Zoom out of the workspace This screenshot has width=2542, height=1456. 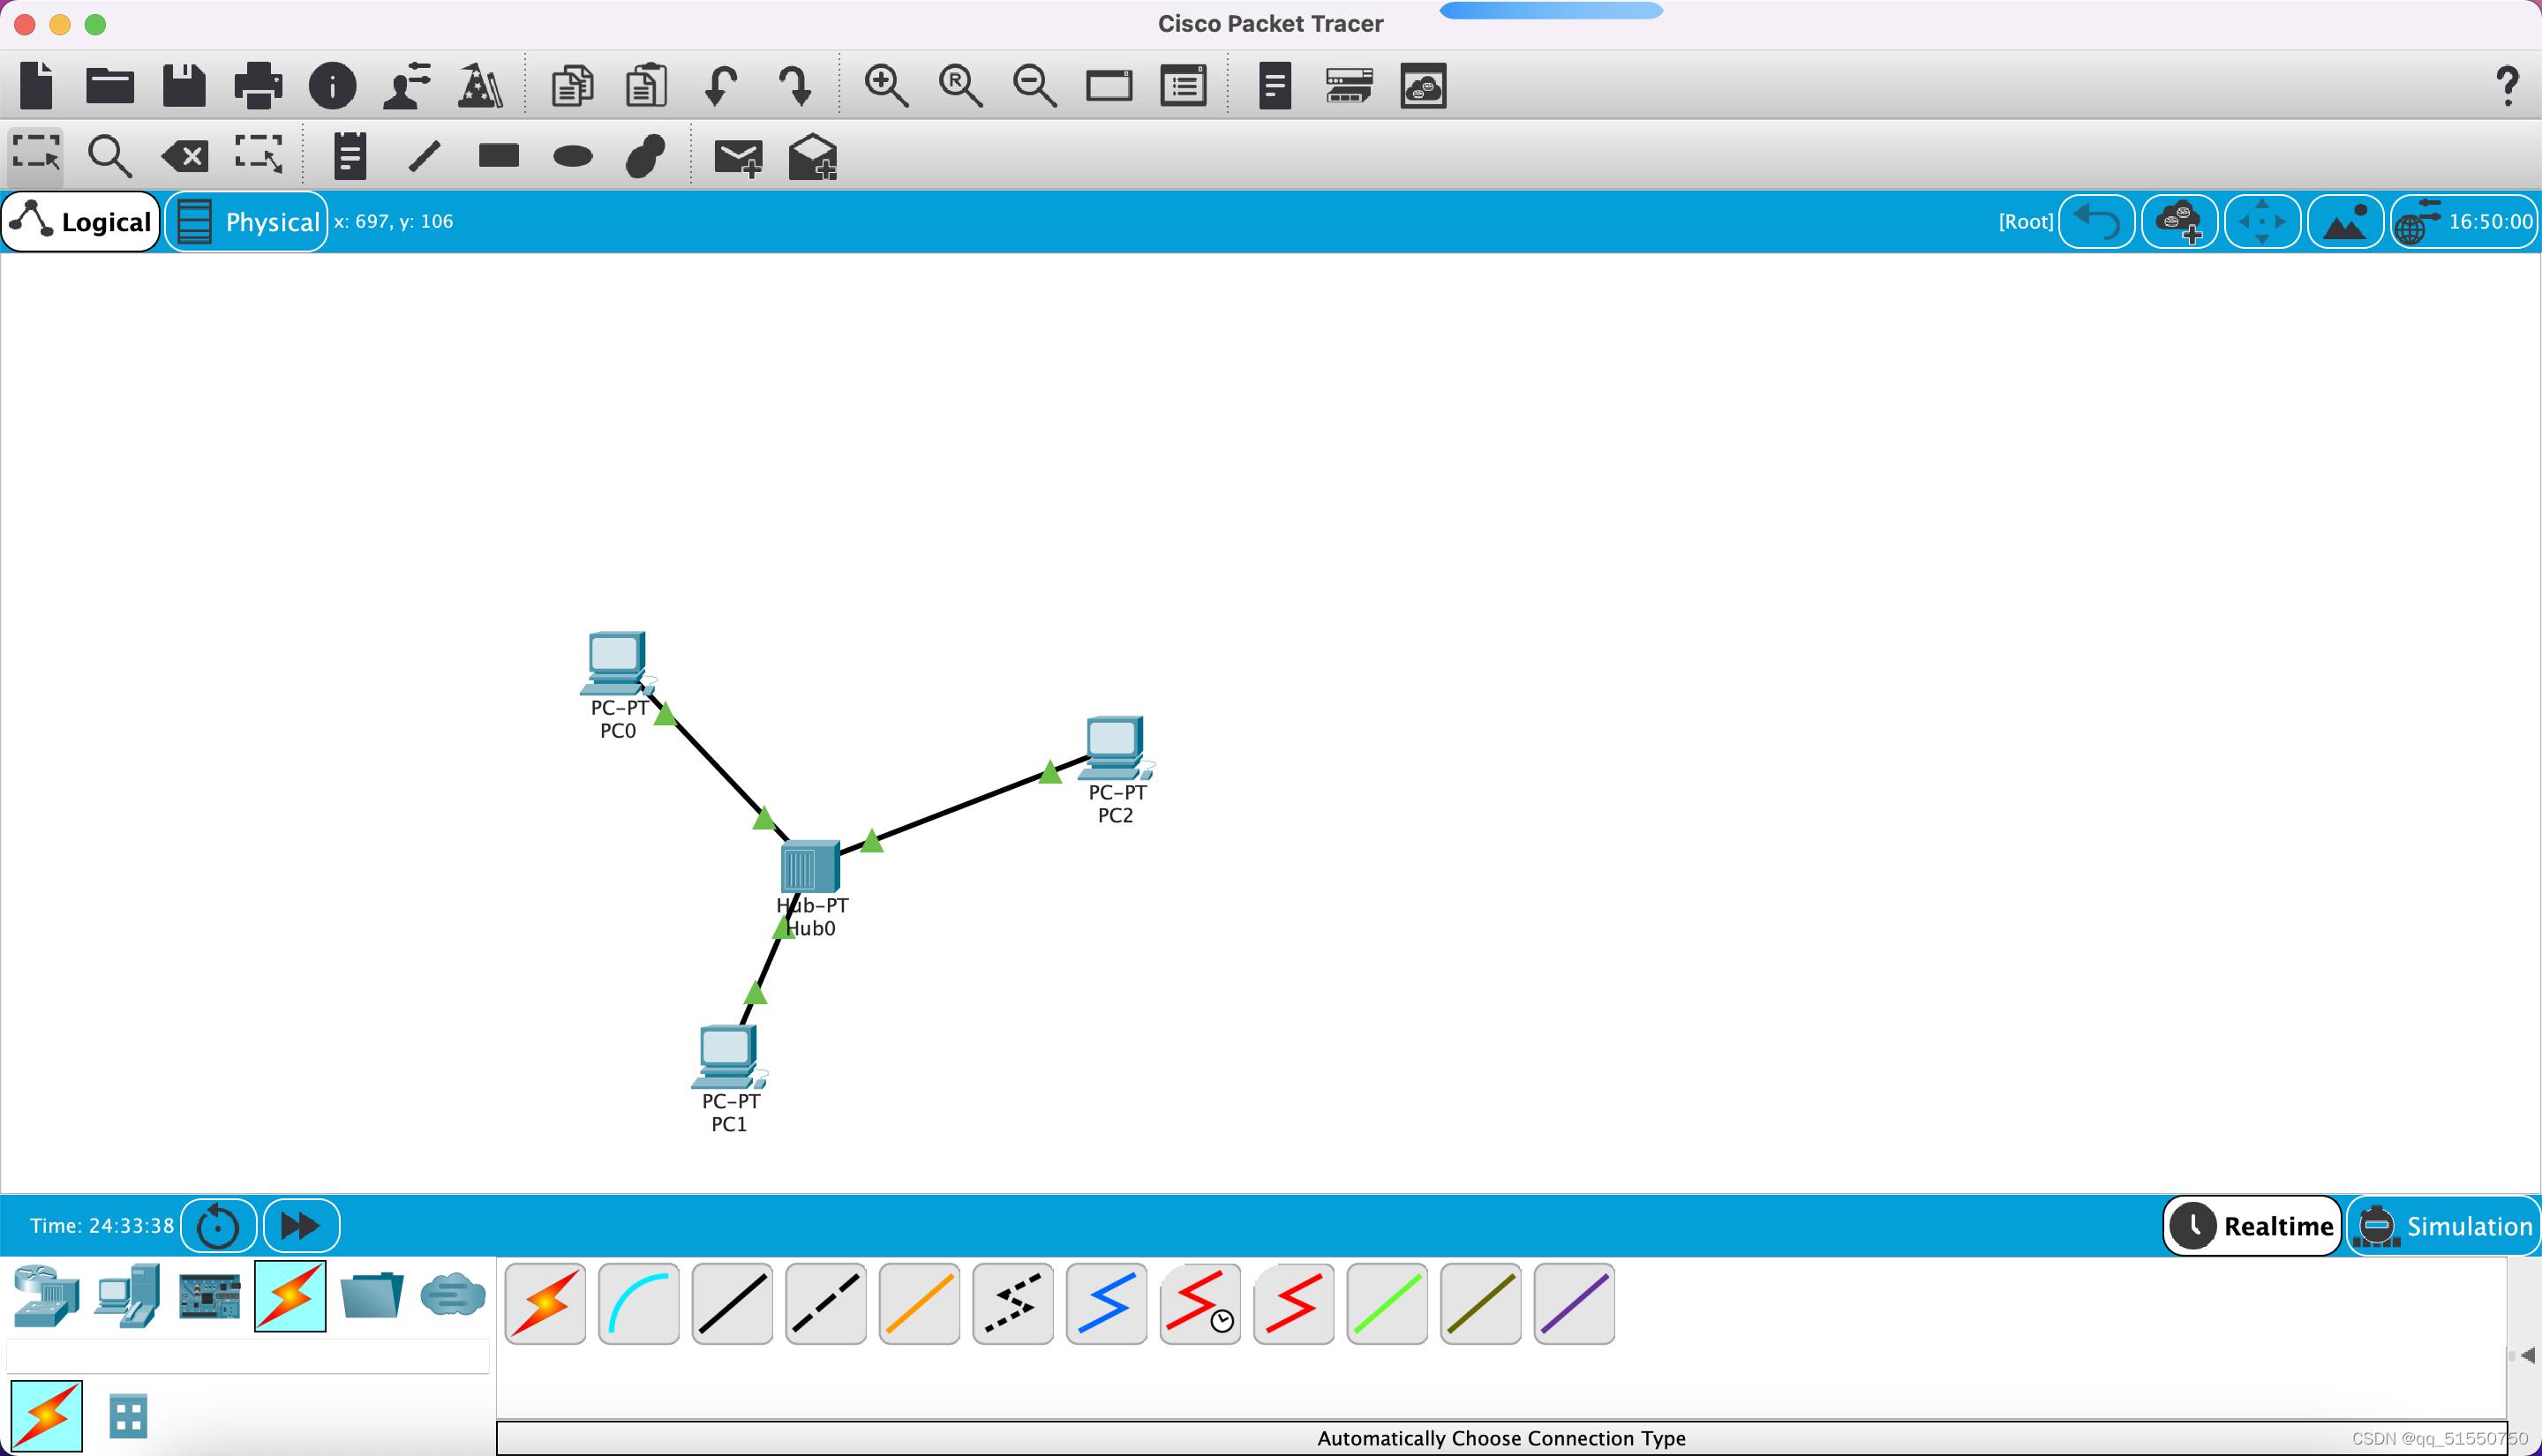pyautogui.click(x=1034, y=85)
